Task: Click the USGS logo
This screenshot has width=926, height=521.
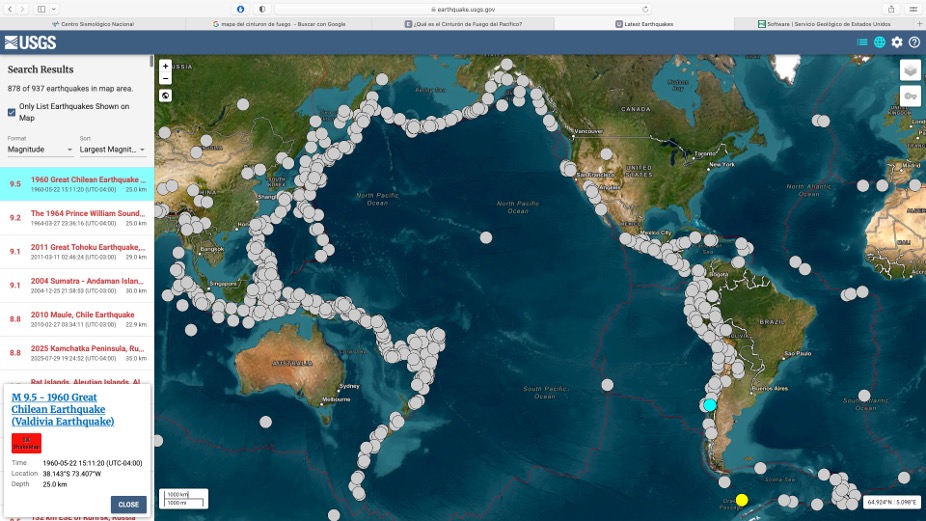Action: pos(30,42)
